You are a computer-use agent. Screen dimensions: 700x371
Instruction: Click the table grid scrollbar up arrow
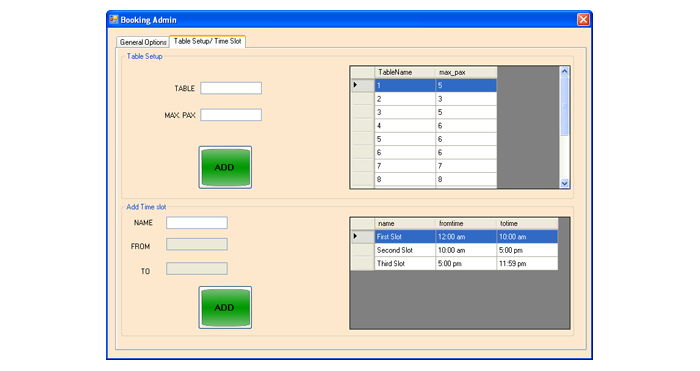564,71
